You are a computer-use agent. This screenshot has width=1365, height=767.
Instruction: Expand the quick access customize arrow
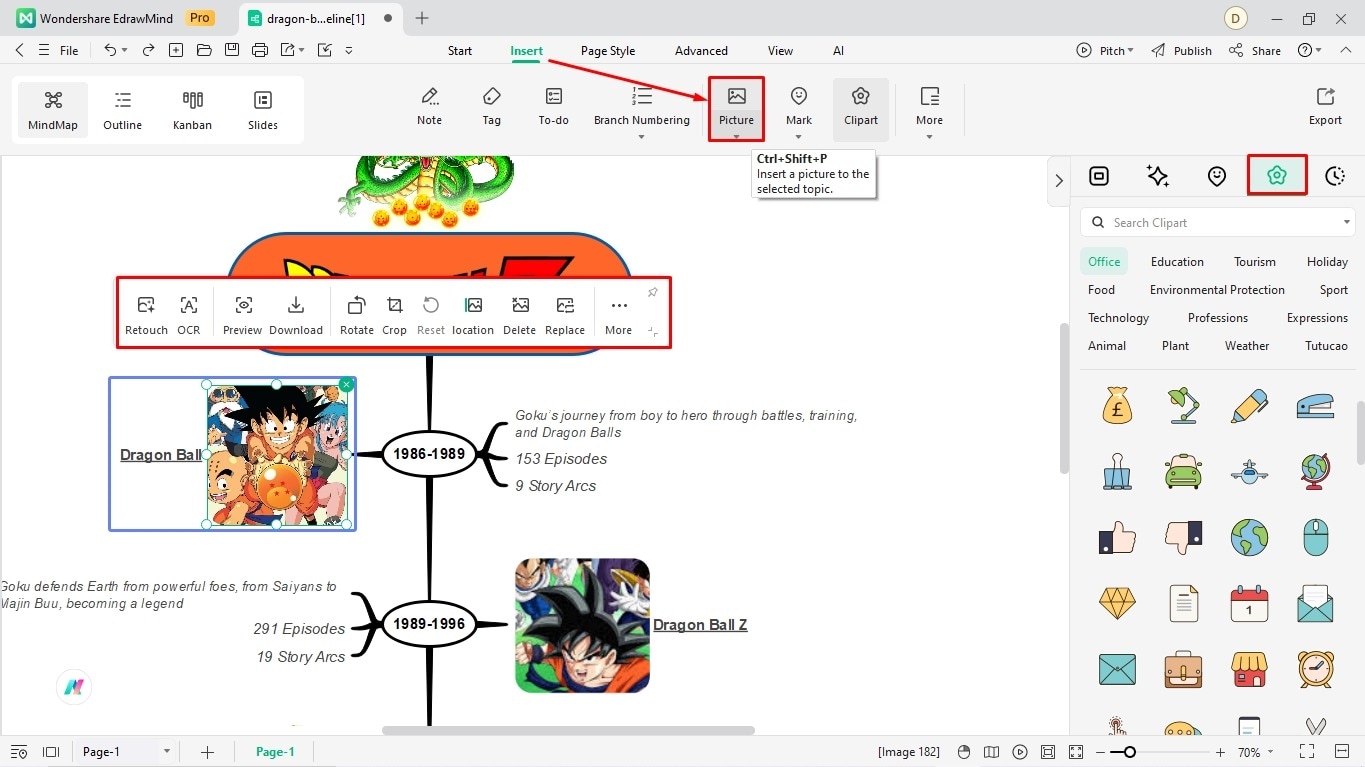[349, 50]
